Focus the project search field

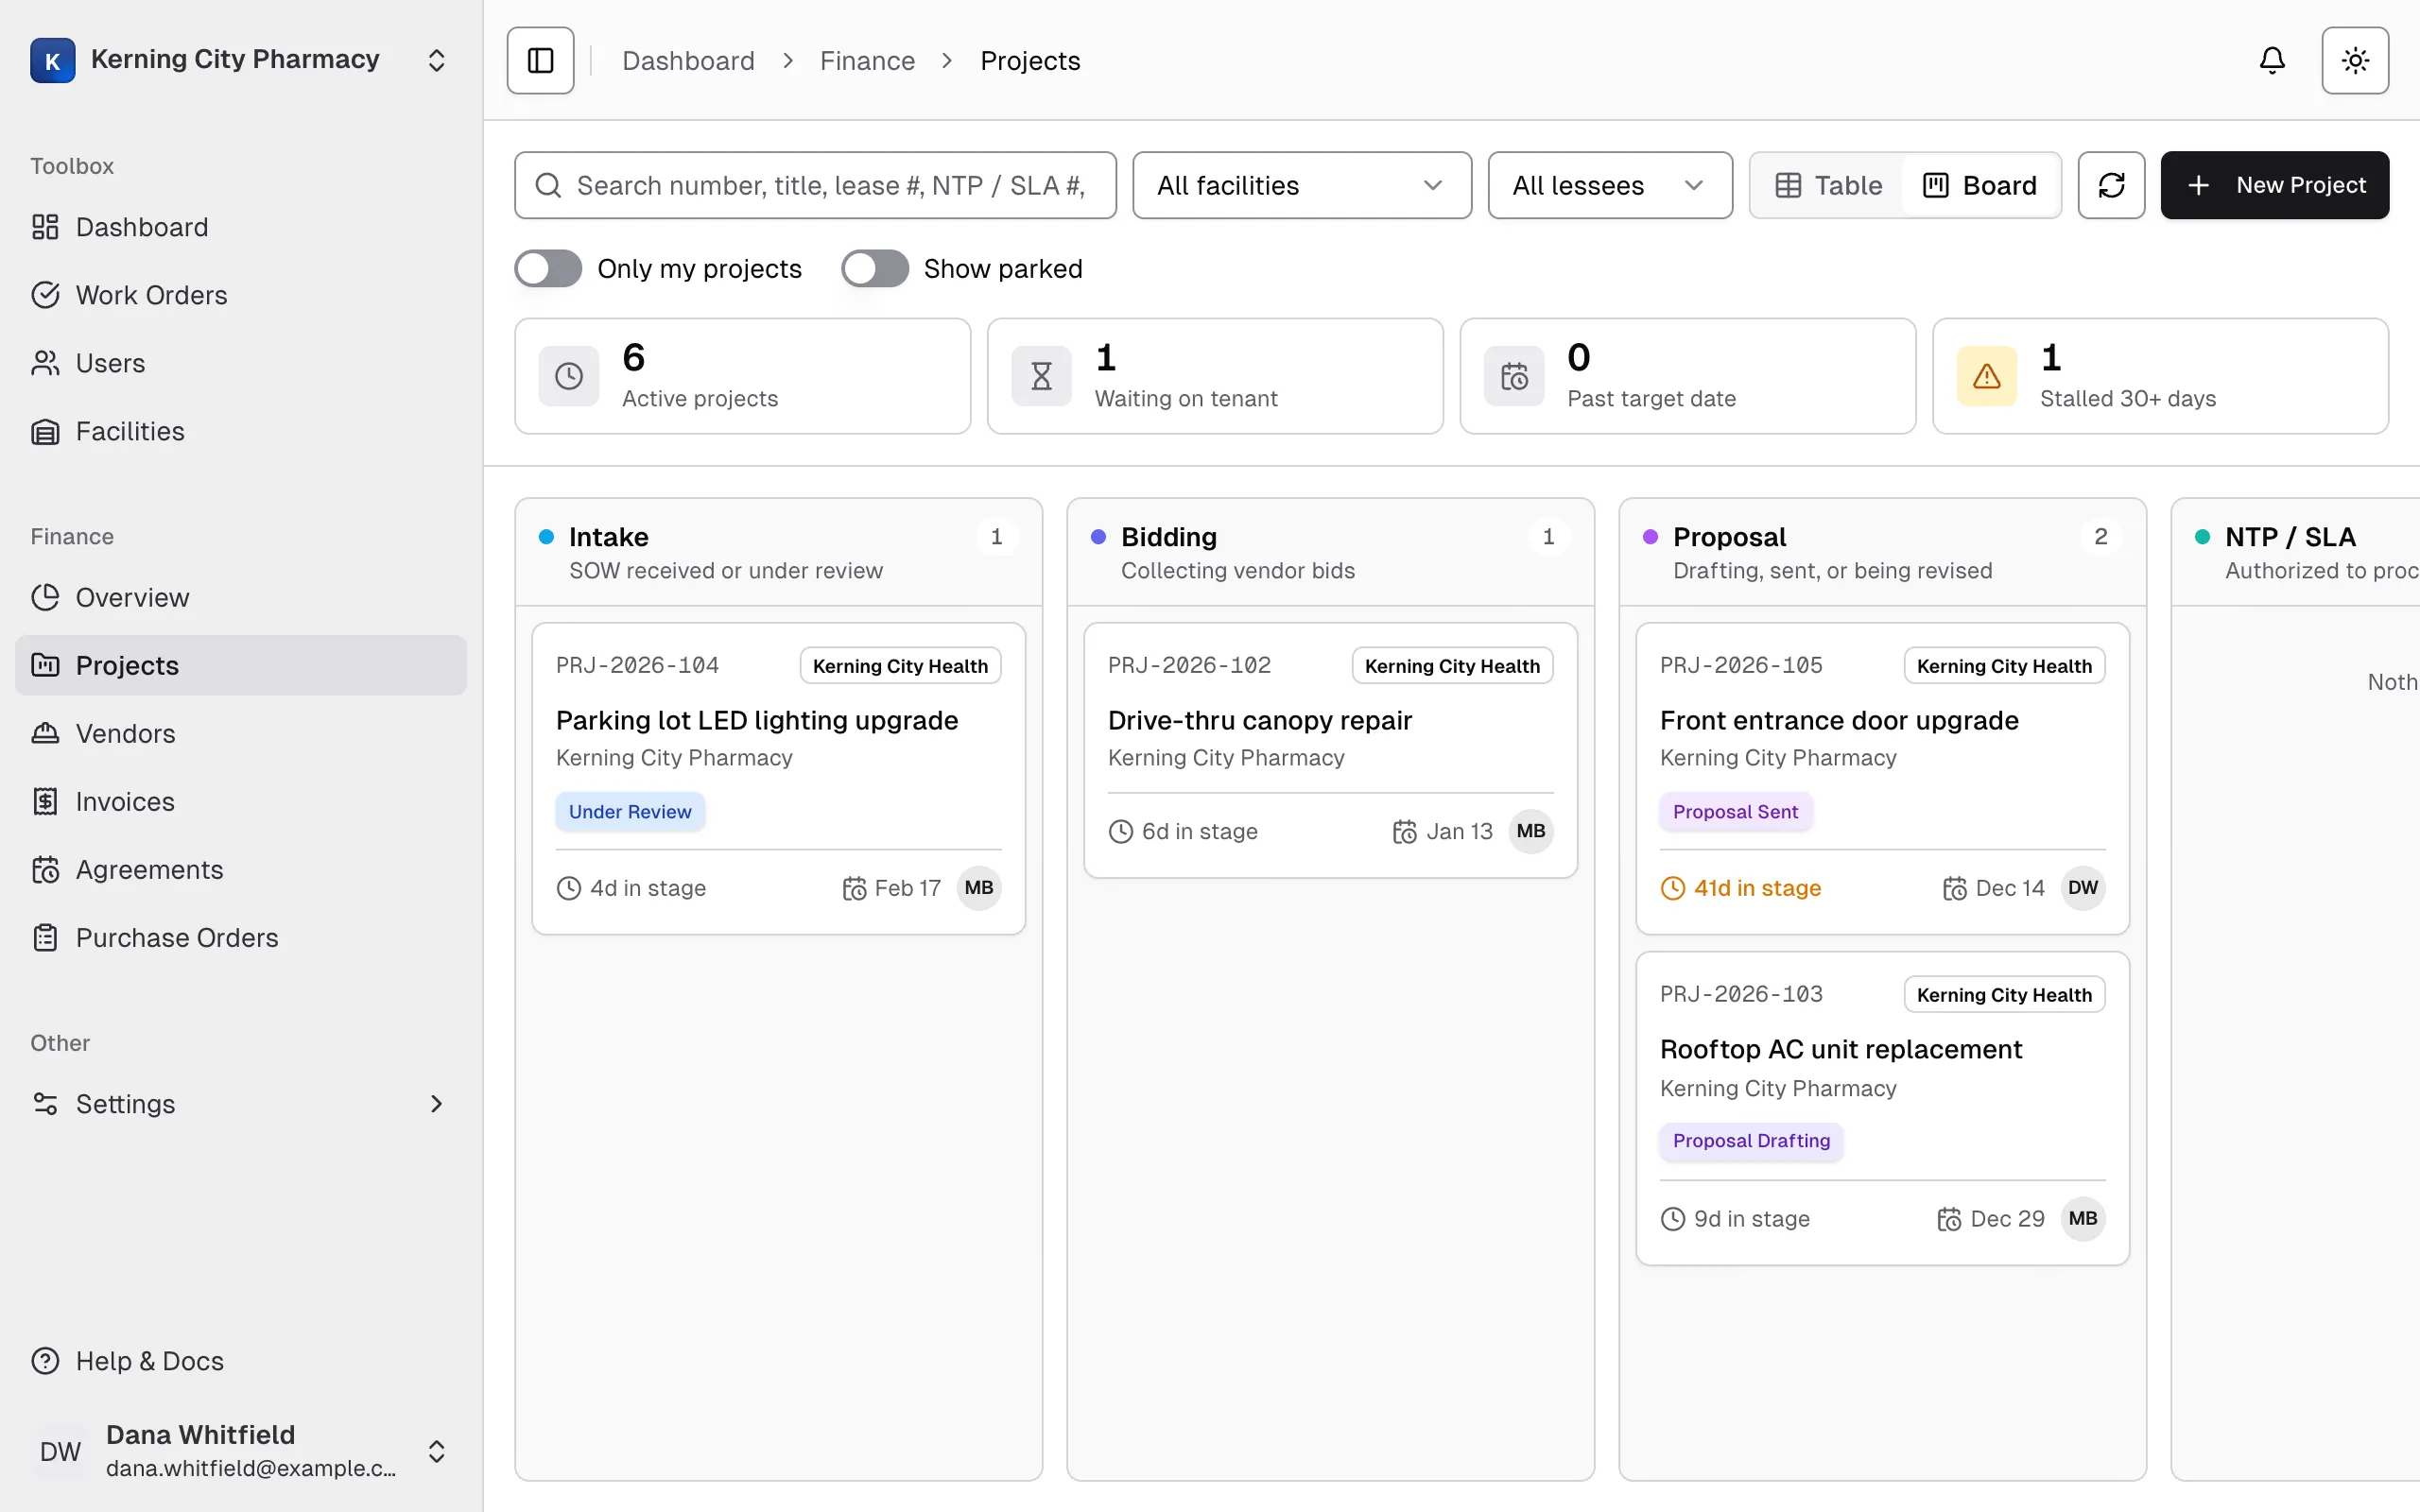[815, 185]
